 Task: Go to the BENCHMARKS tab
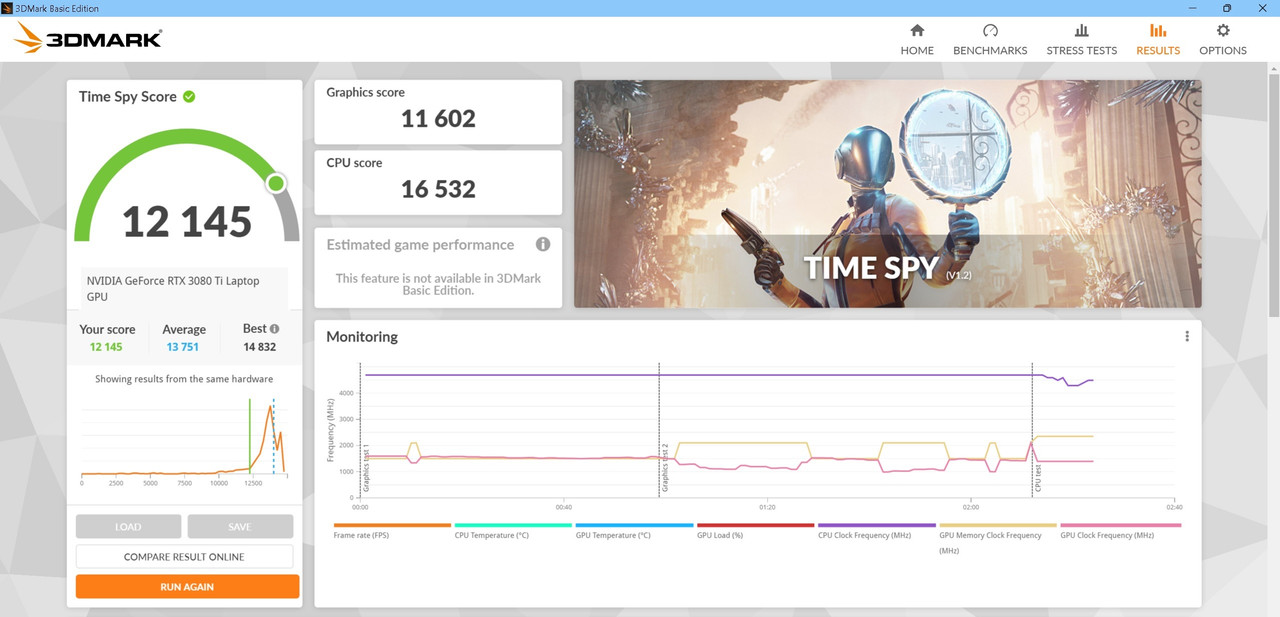point(990,40)
